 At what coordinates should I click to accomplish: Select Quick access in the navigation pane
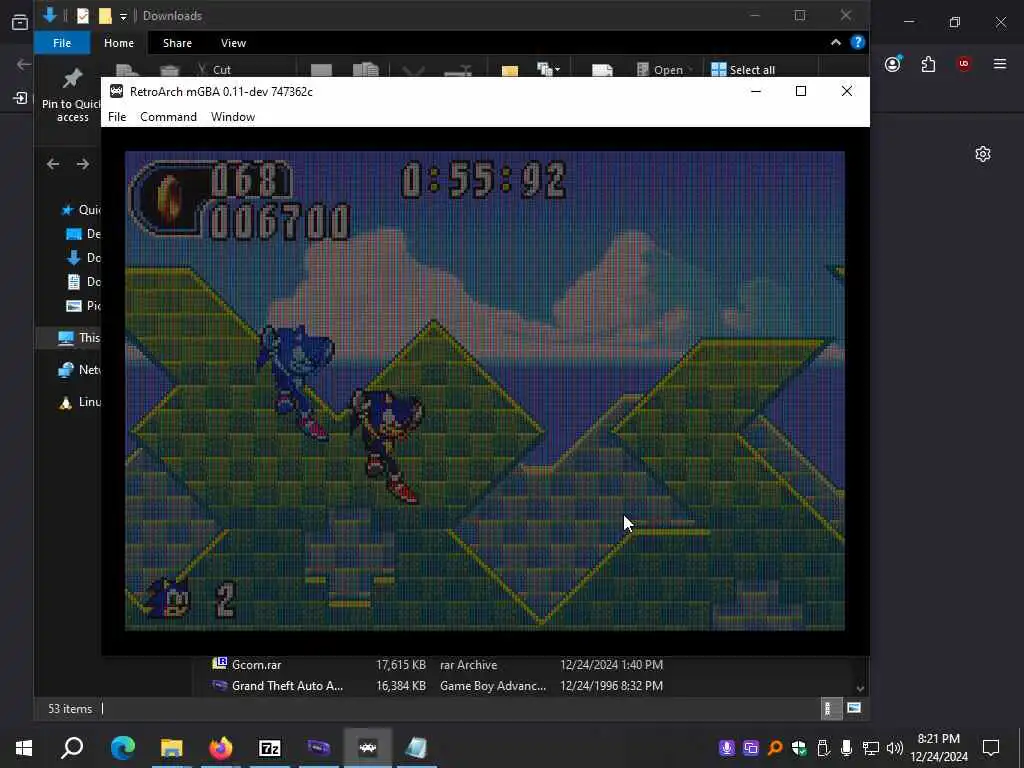click(80, 210)
